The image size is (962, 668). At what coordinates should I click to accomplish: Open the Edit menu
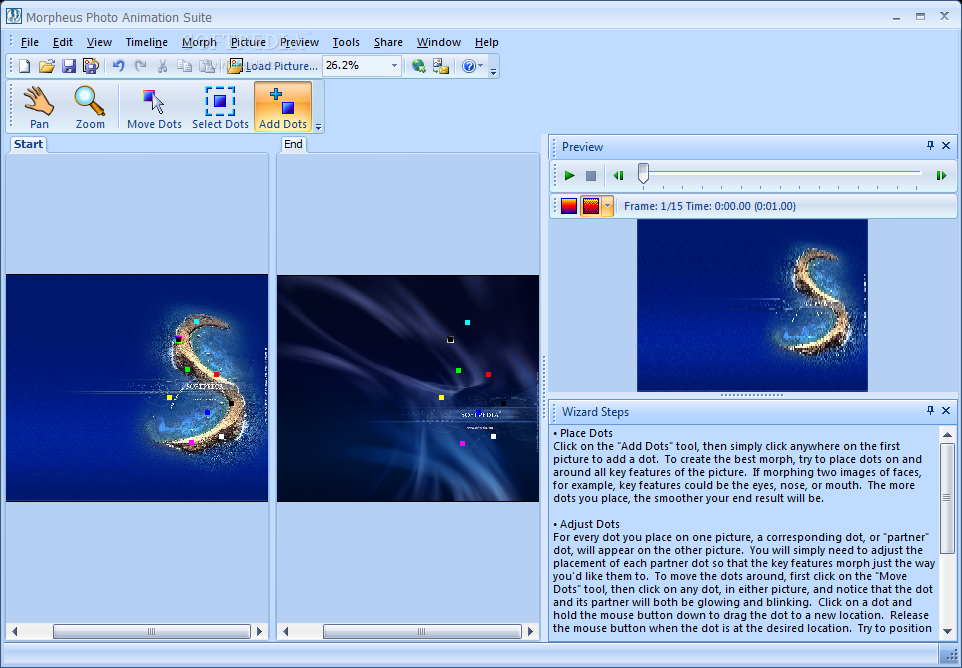tap(63, 42)
